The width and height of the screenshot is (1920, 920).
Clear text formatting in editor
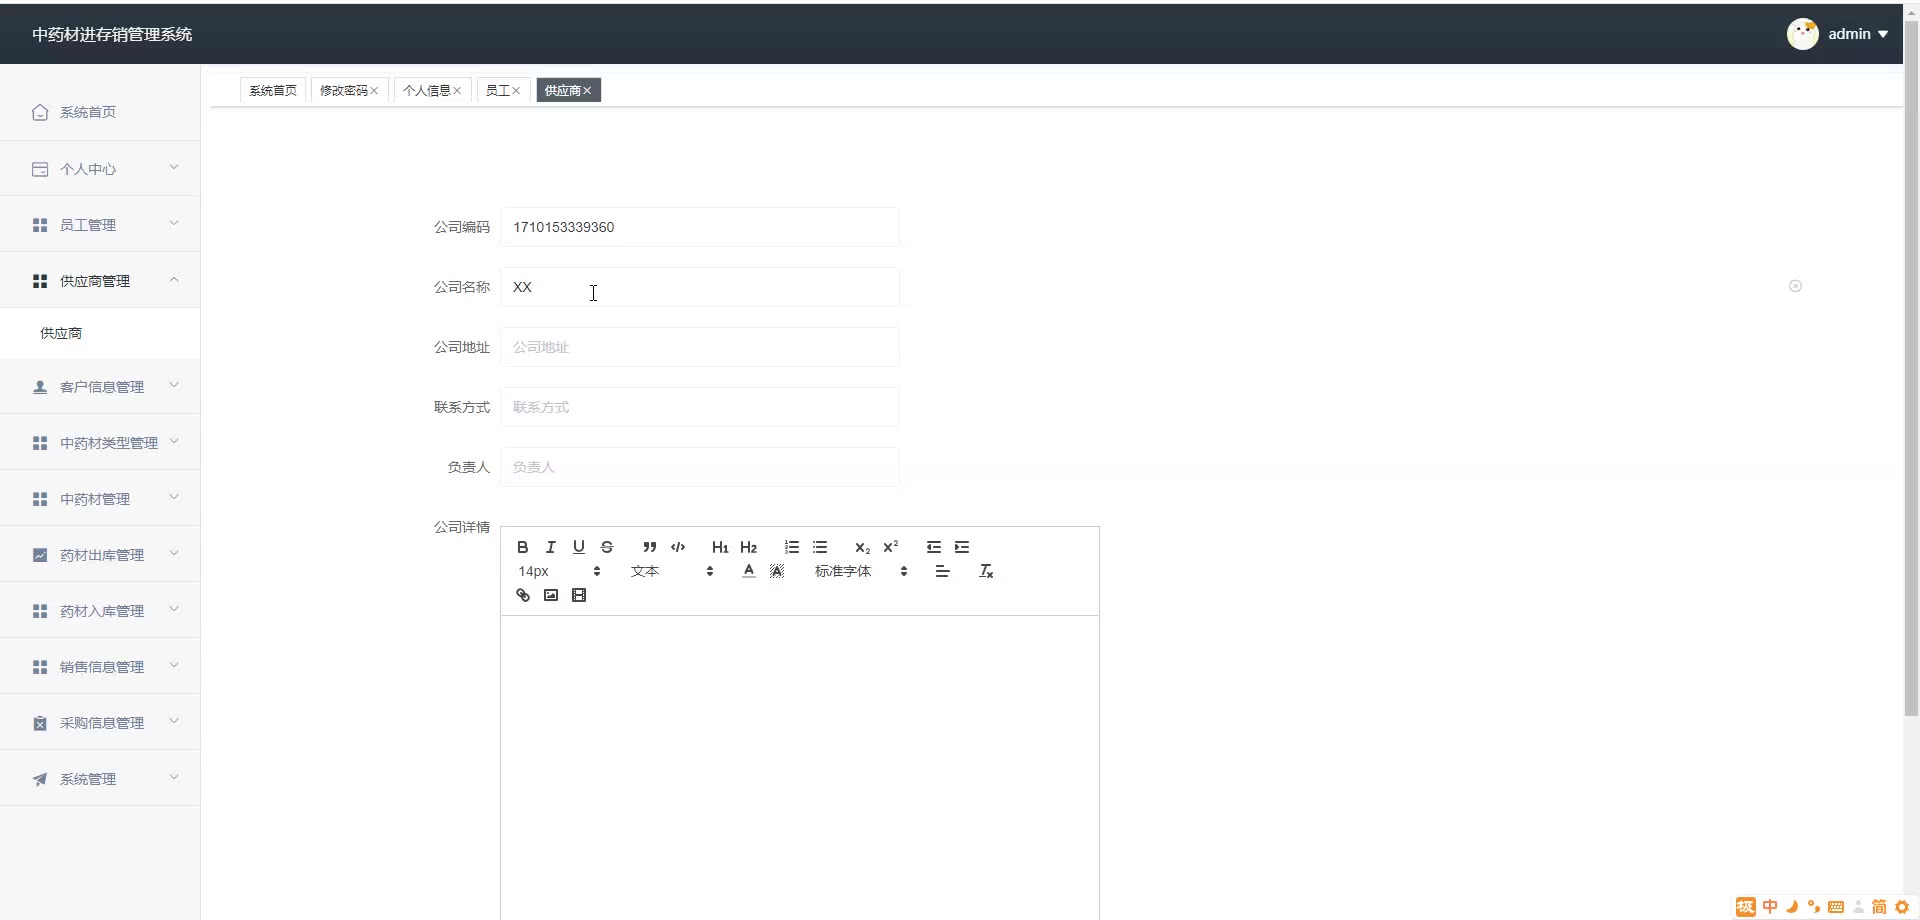(x=986, y=571)
